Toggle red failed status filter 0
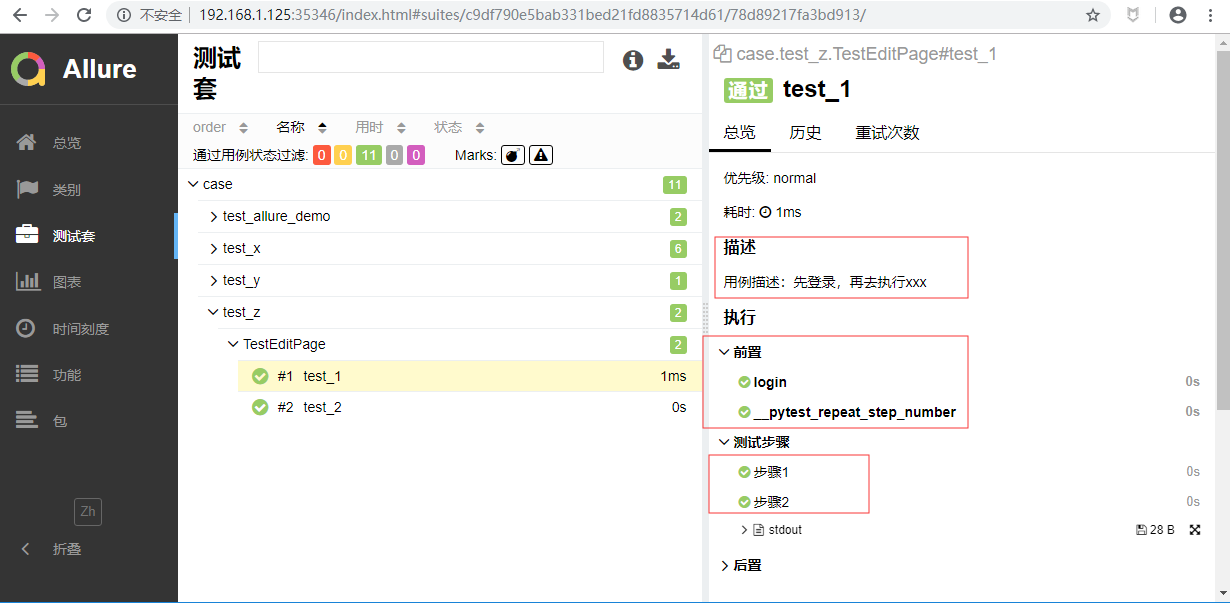The height and width of the screenshot is (603, 1230). tap(322, 155)
